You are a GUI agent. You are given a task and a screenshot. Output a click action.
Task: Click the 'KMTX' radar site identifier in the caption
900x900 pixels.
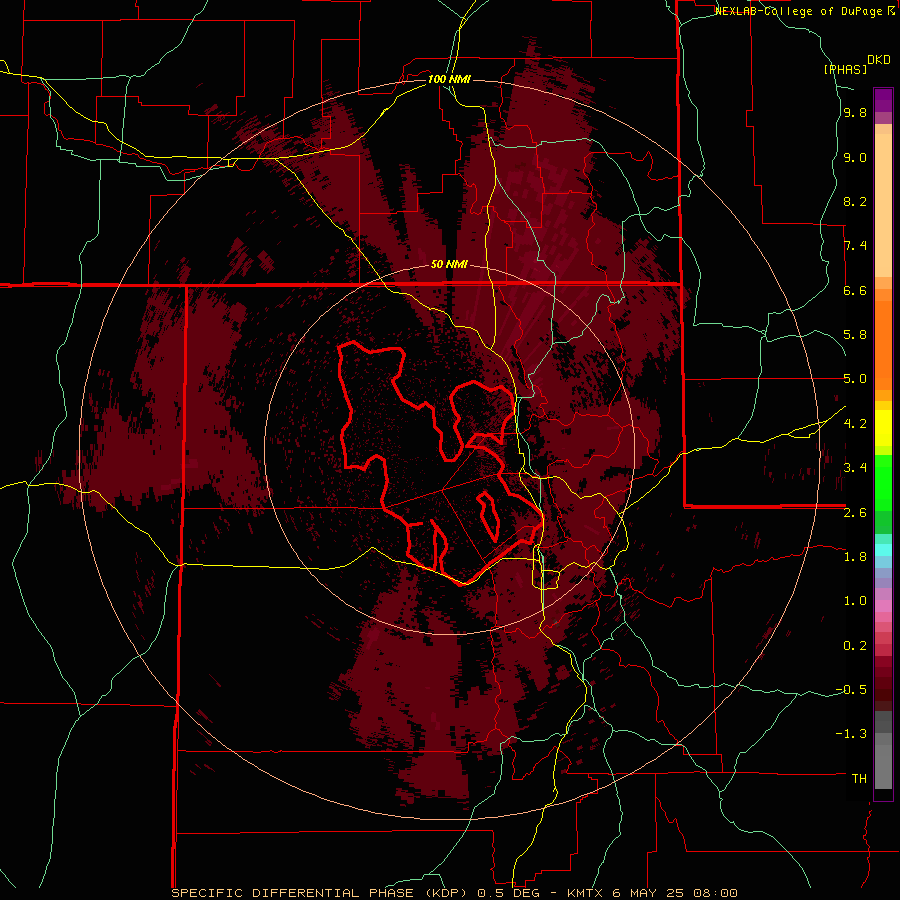click(x=587, y=893)
